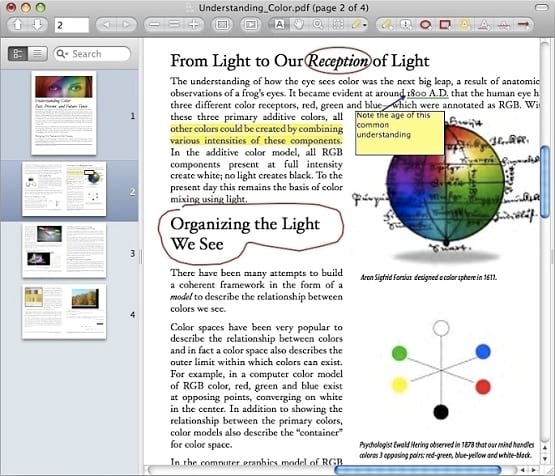555x476 pixels.
Task: Click the heading 'Organizing the Light We See'
Action: click(245, 234)
